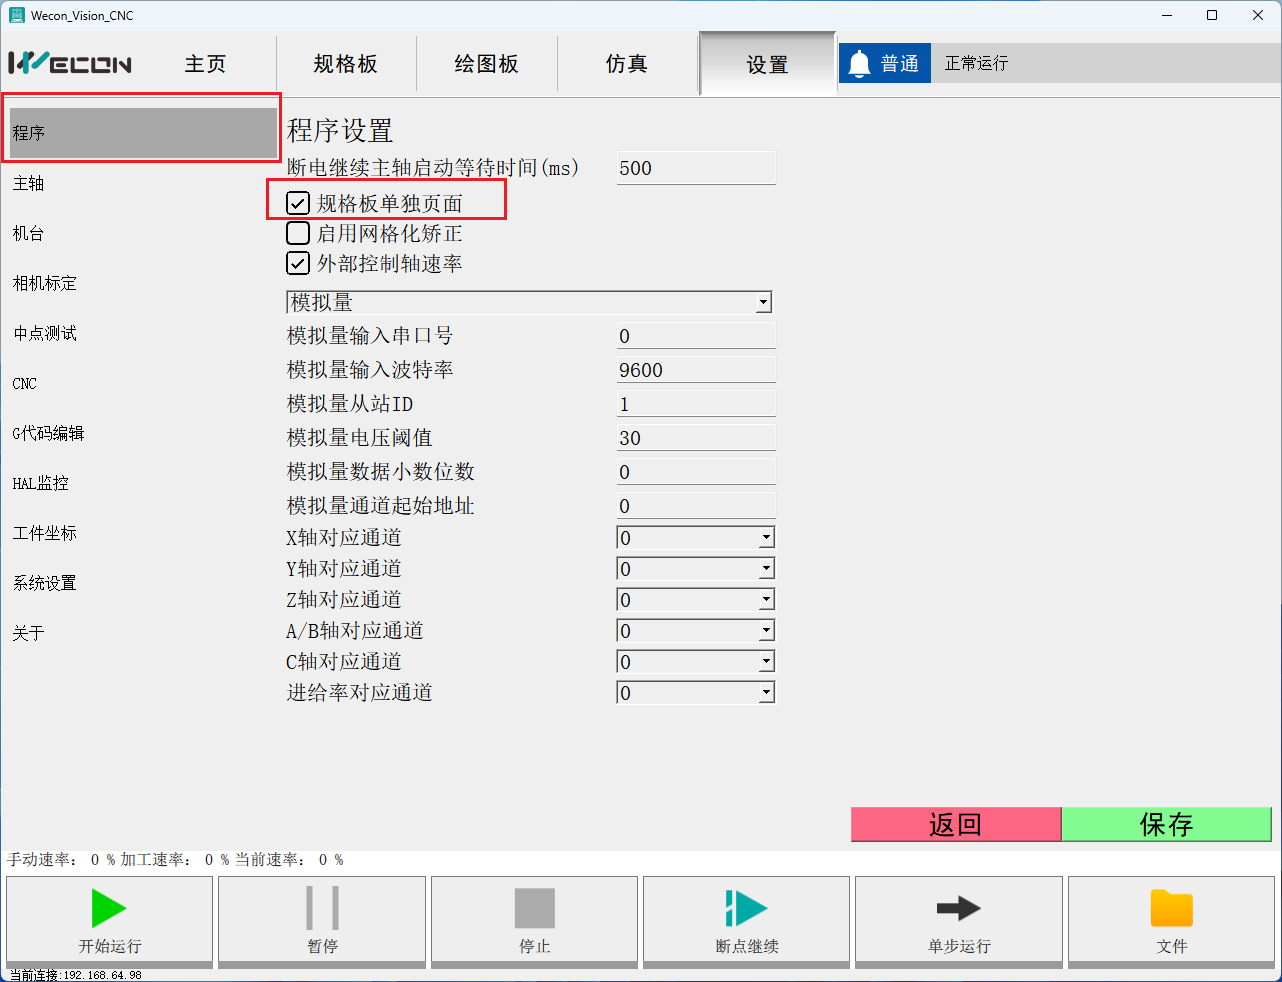Viewport: 1282px width, 982px height.
Task: Expand the 进给率对应通道 dropdown
Action: 766,693
